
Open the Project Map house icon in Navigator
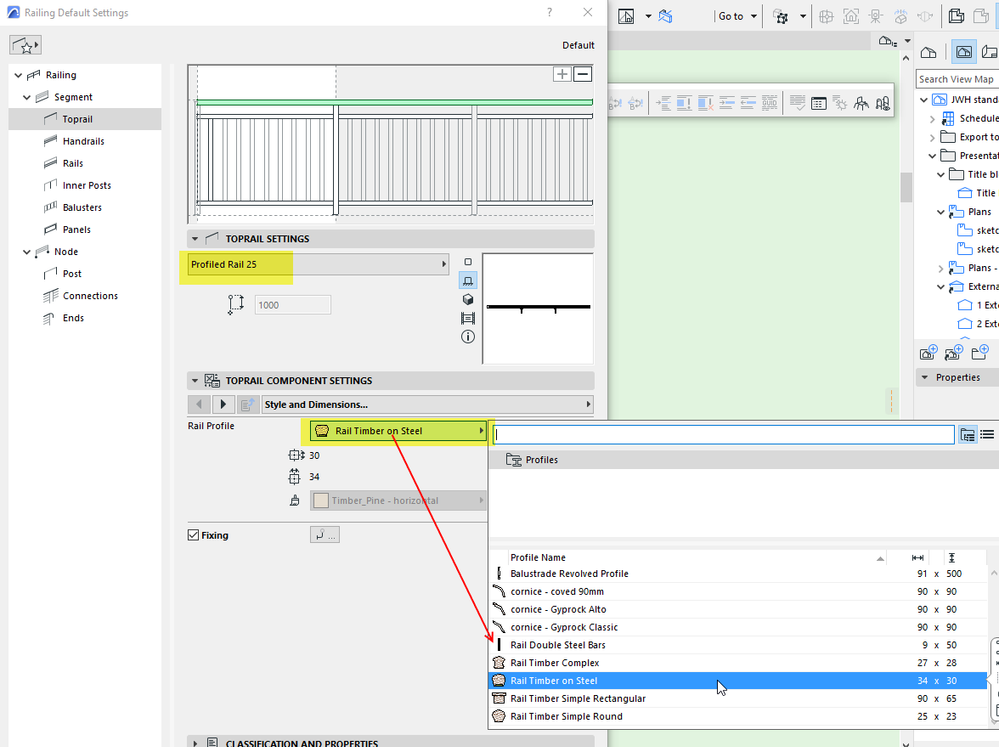928,52
